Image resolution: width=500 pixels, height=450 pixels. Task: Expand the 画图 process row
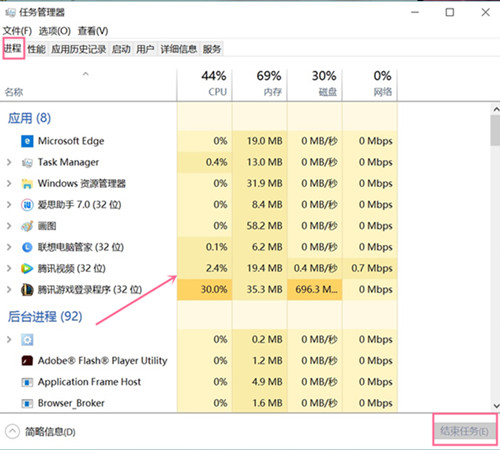9,226
